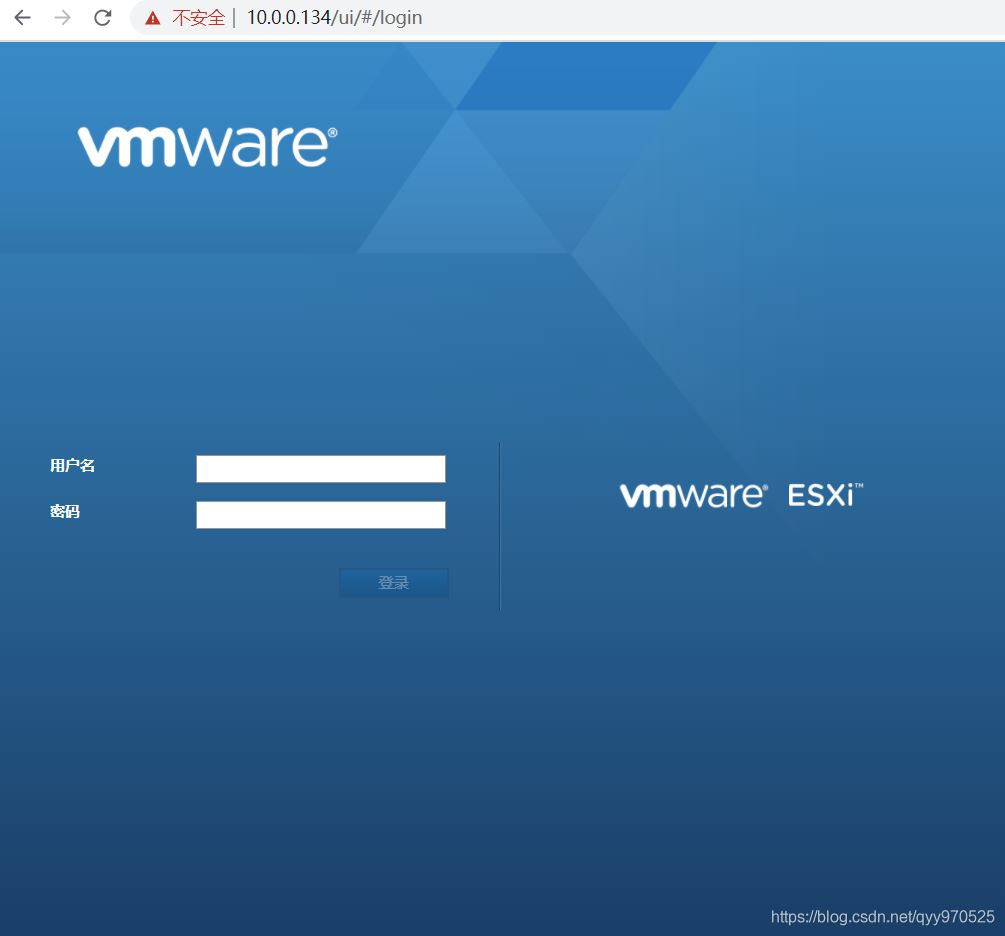Click the browser back arrow
The height and width of the screenshot is (936, 1005).
coord(22,18)
